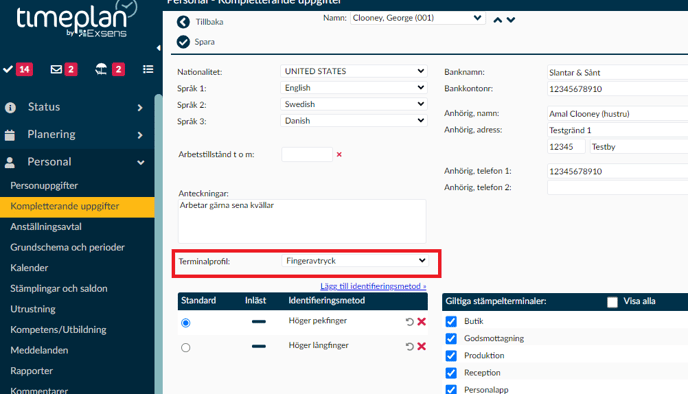
Task: Open the Språk 1 dropdown
Action: tap(354, 88)
